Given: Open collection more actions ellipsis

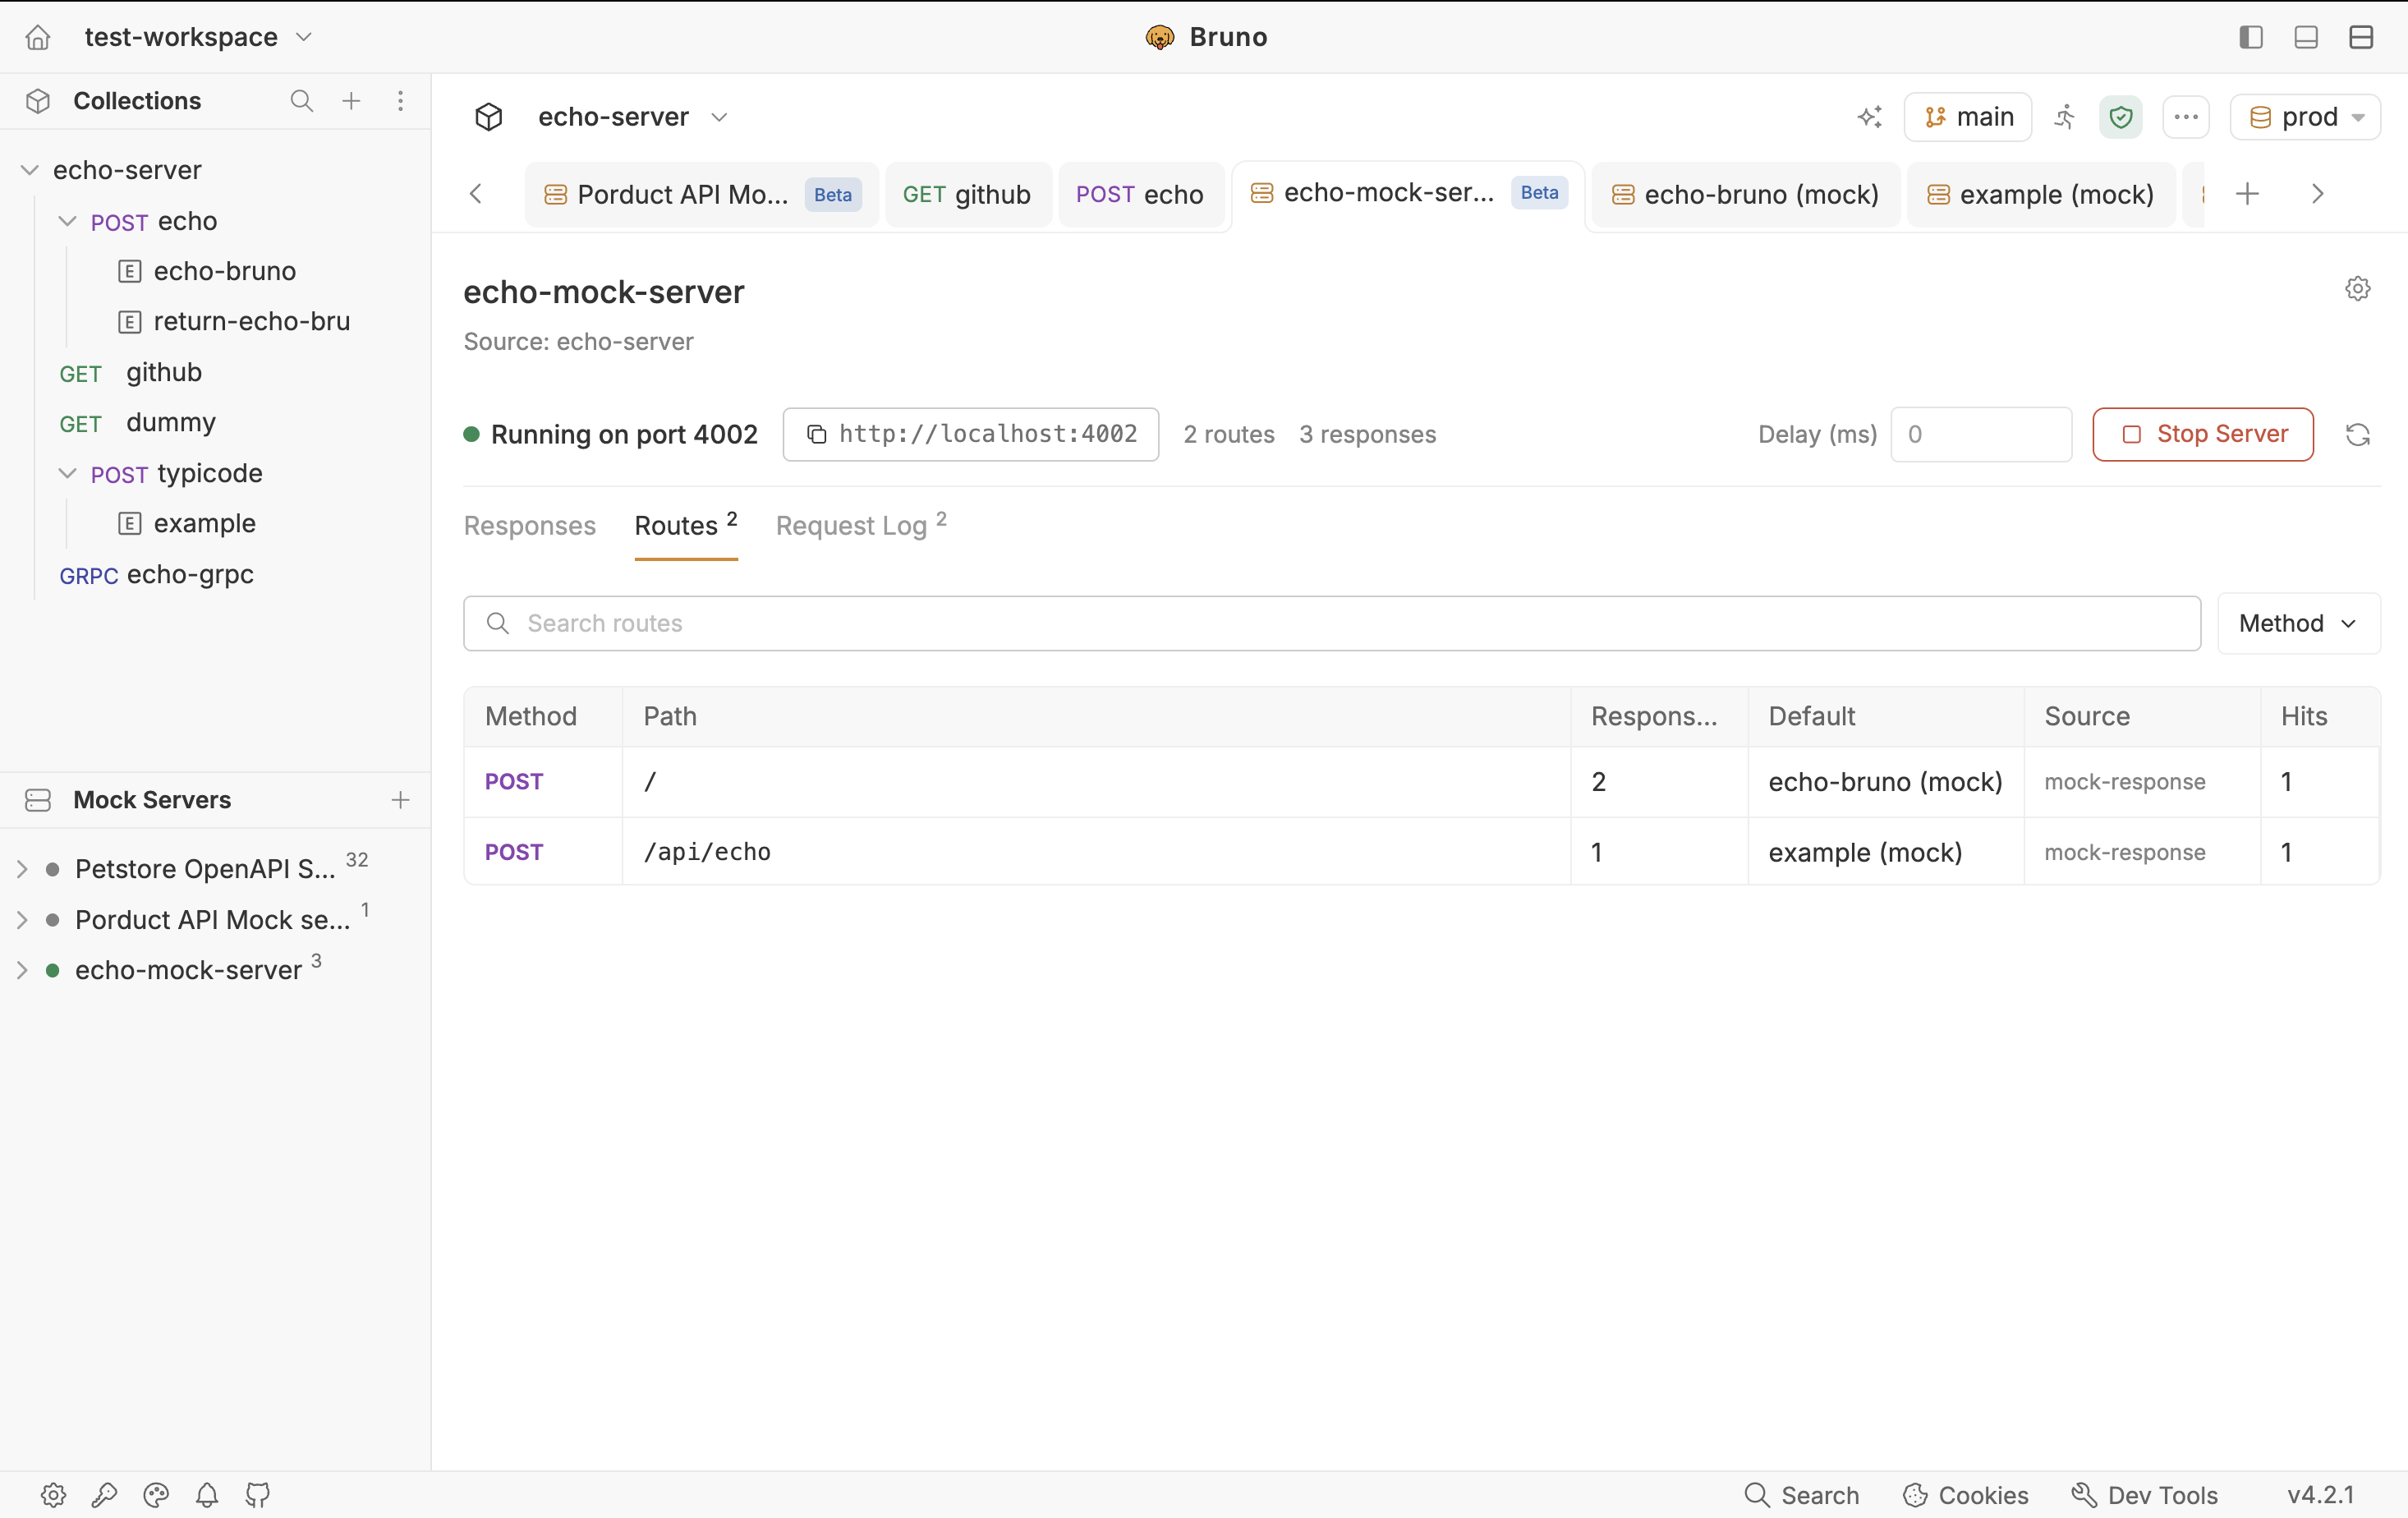Looking at the screenshot, I should pyautogui.click(x=2185, y=117).
